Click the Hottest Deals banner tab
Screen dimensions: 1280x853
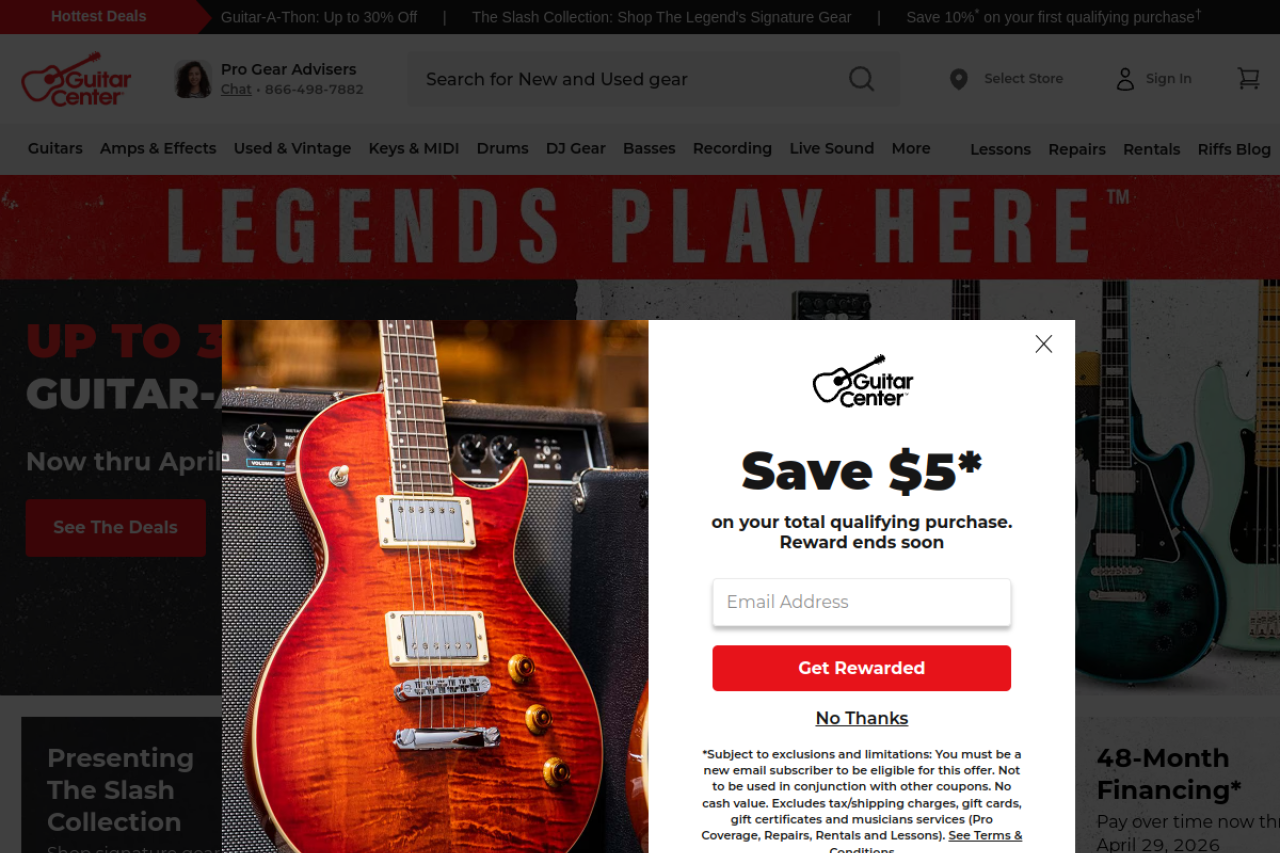99,16
